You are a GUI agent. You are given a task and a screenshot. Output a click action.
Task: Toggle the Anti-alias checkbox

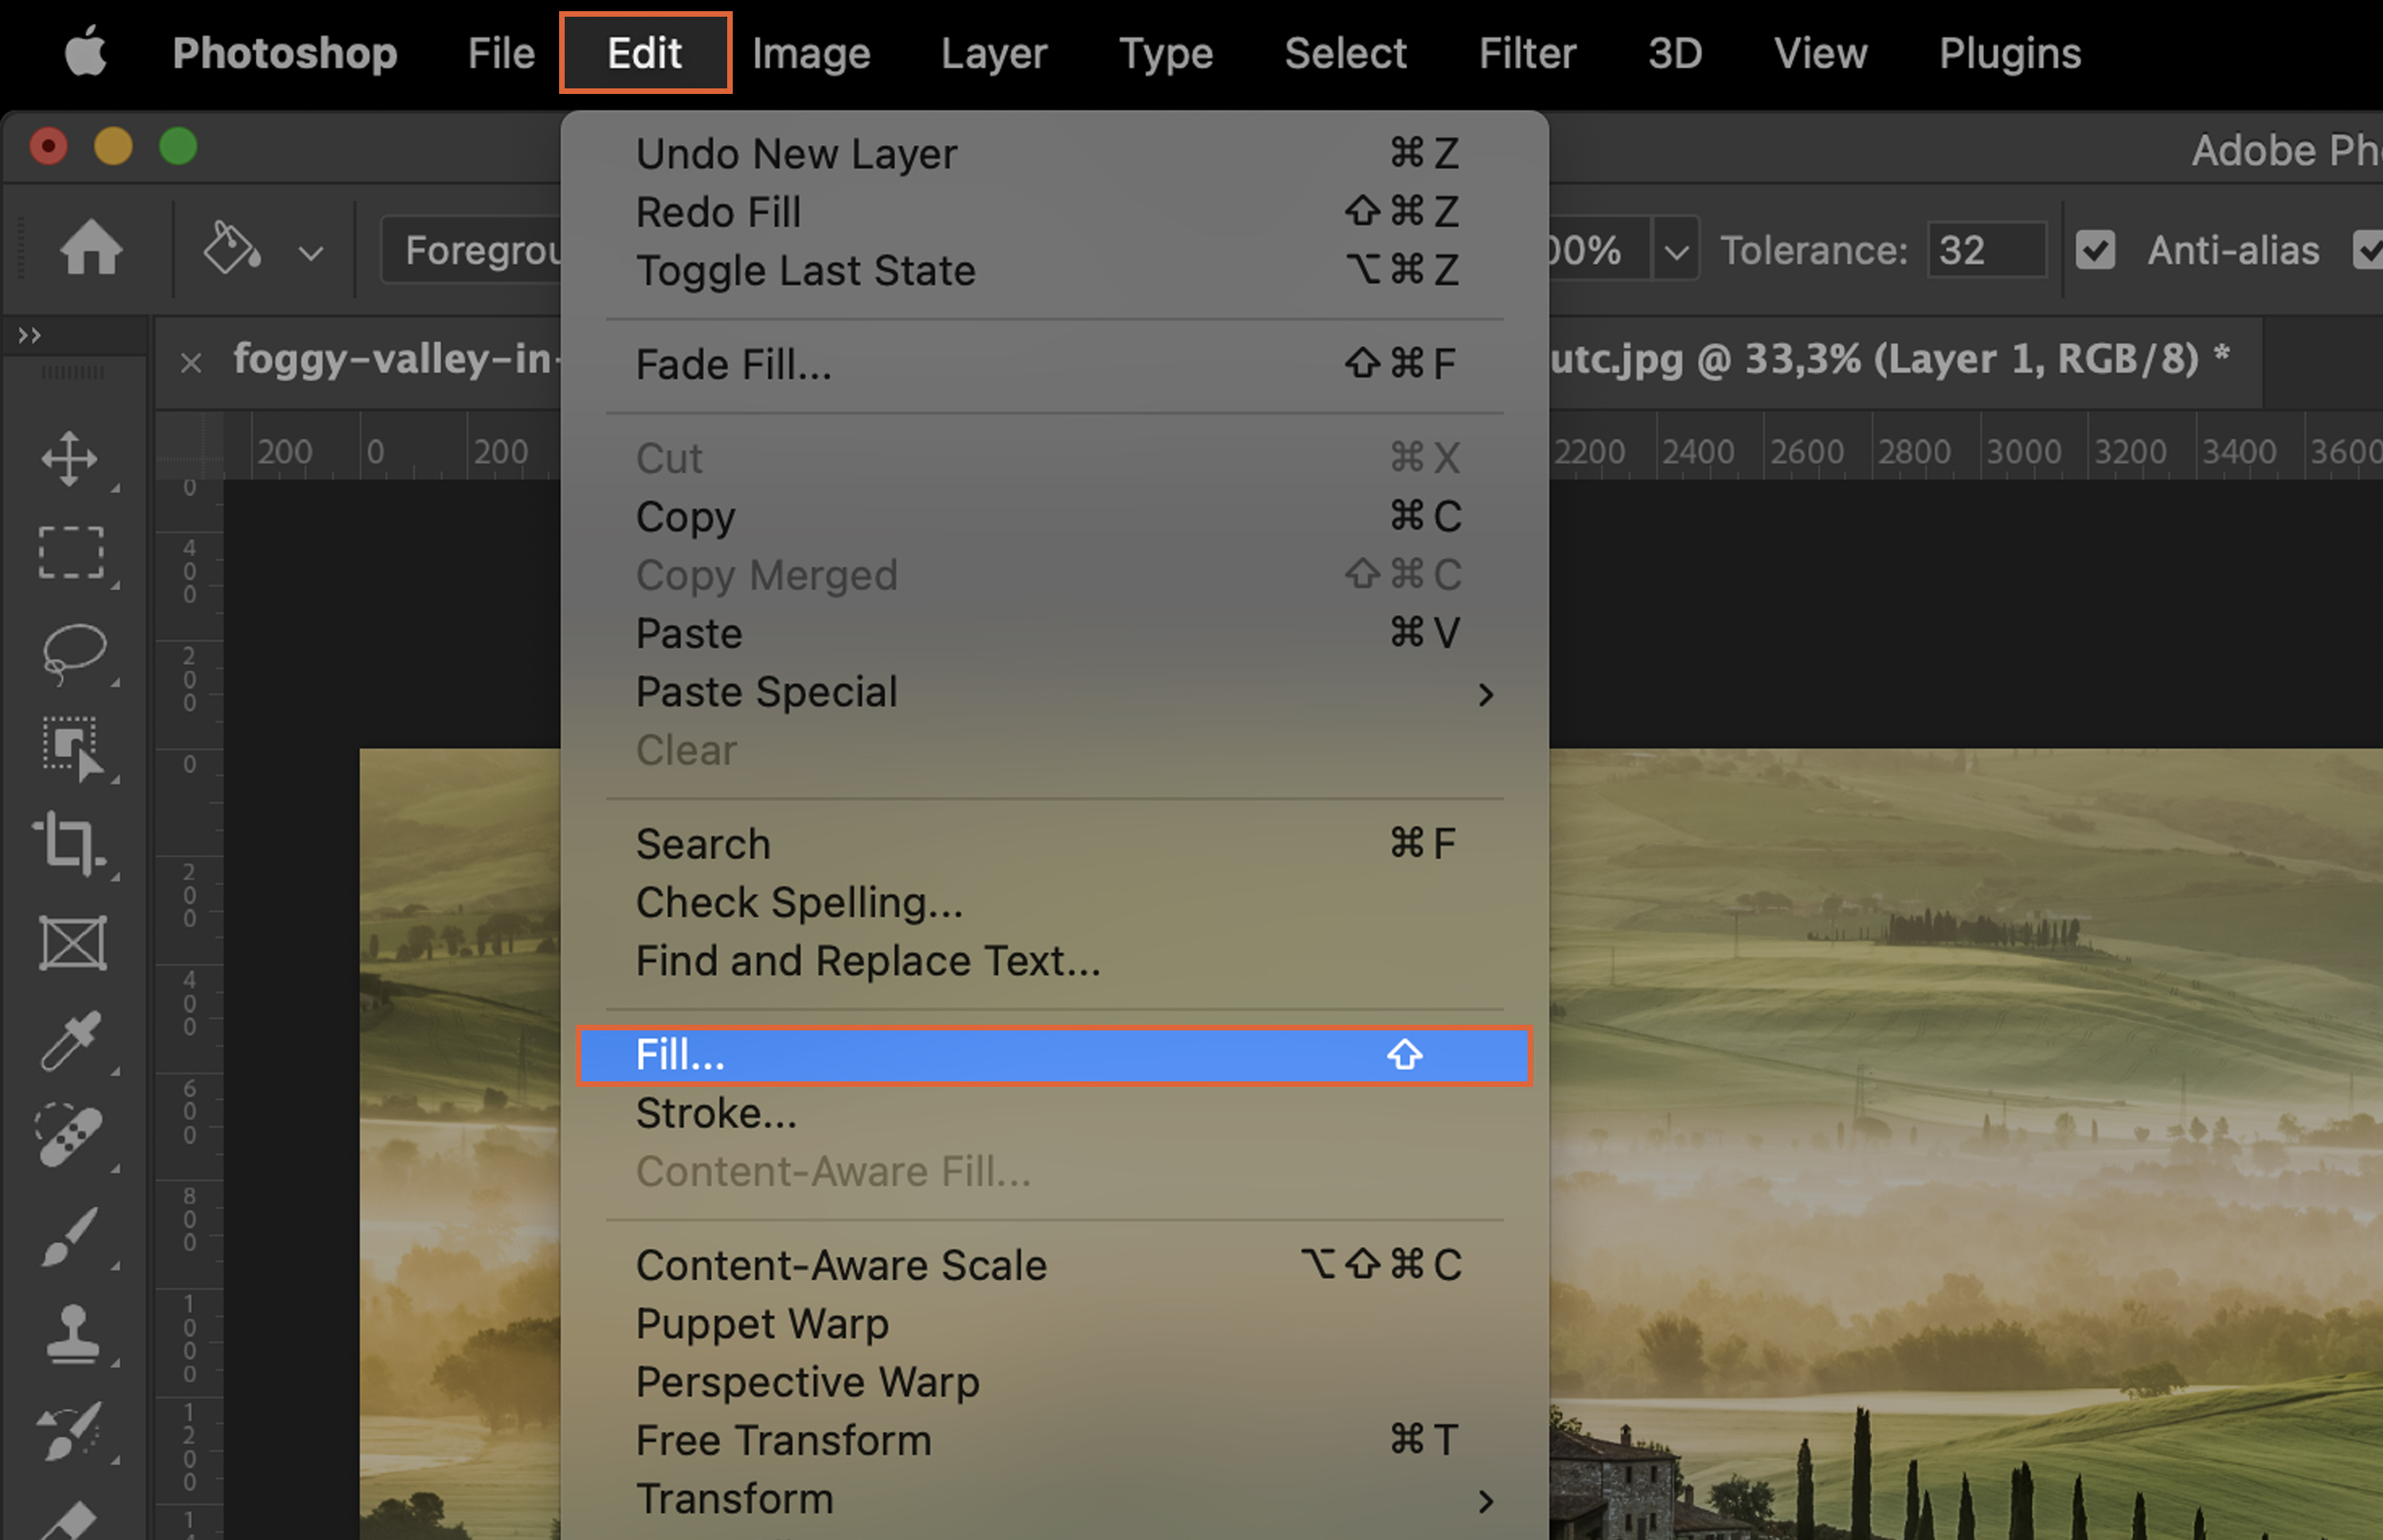[x=2095, y=250]
